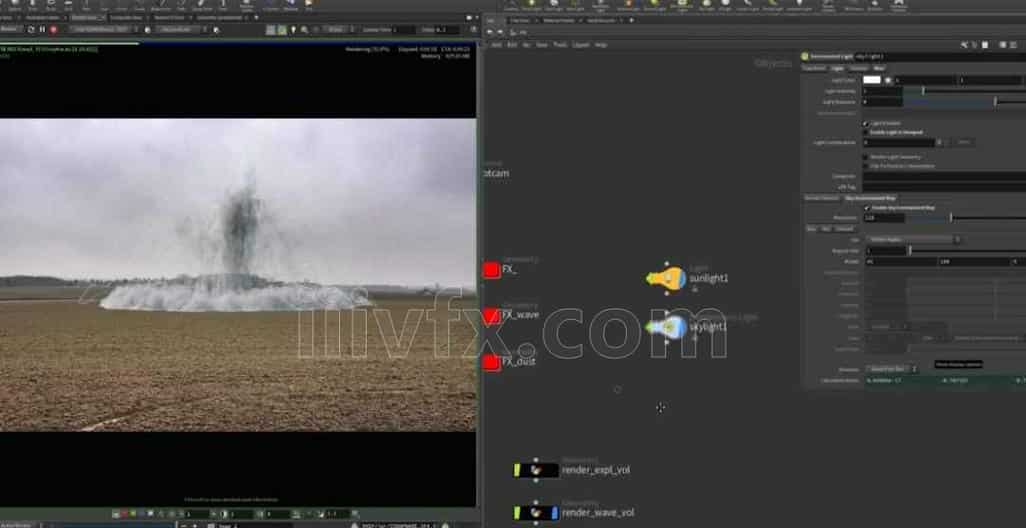The height and width of the screenshot is (528, 1026).
Task: Click the LPE Tag input field
Action: coord(944,187)
